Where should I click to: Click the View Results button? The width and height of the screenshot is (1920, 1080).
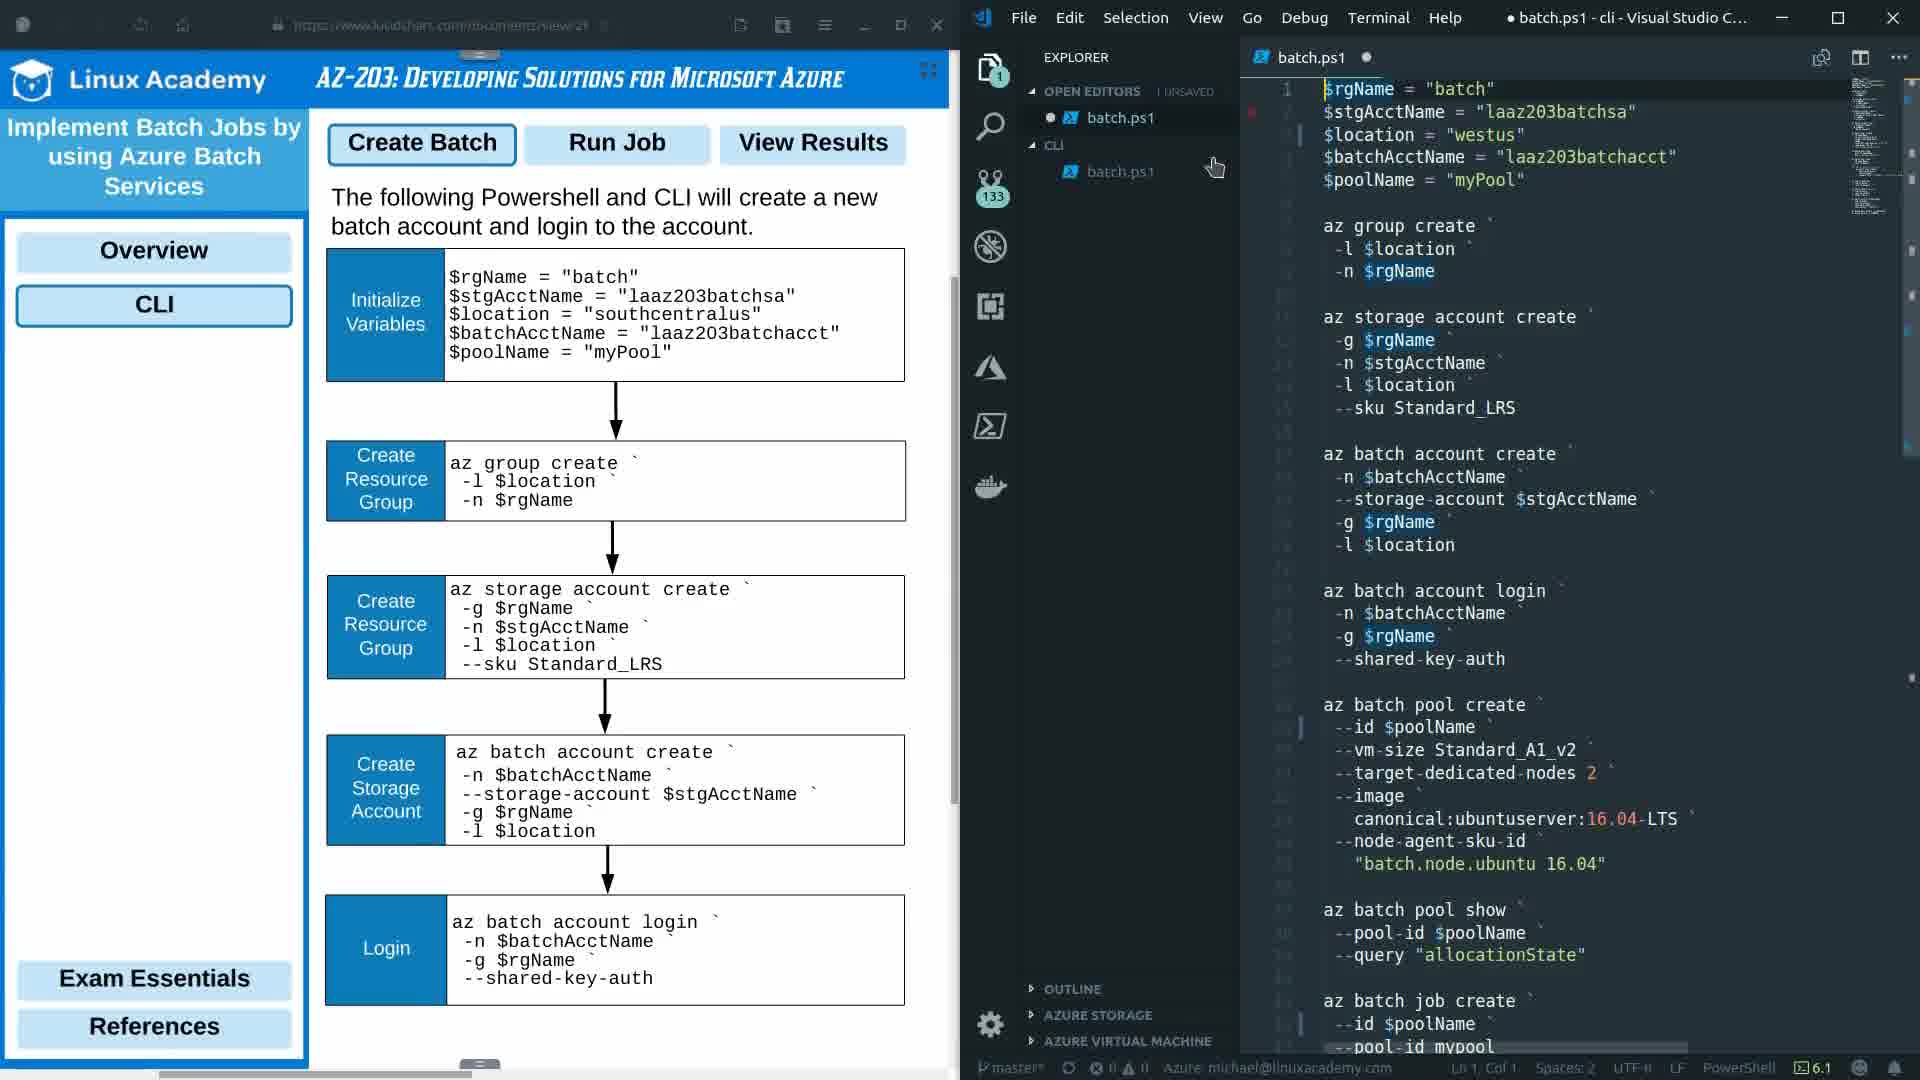[813, 143]
